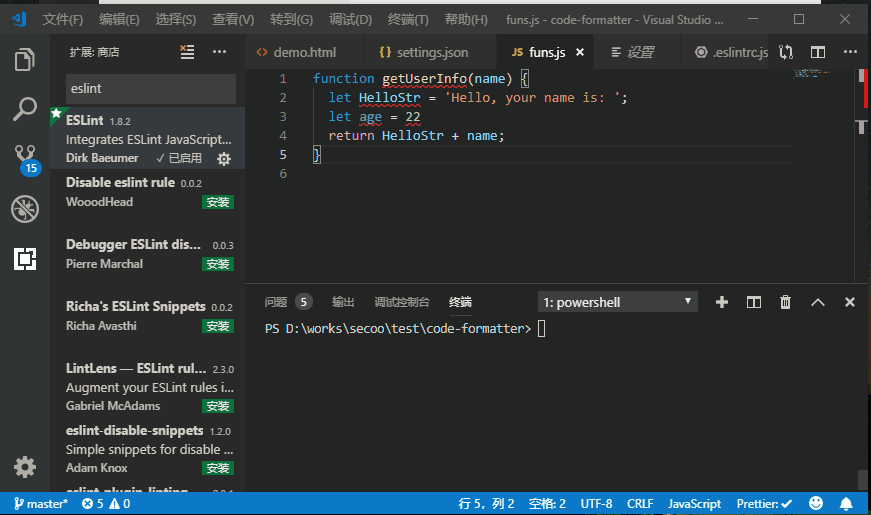Install LintLens extension
Image resolution: width=871 pixels, height=515 pixels.
click(218, 406)
